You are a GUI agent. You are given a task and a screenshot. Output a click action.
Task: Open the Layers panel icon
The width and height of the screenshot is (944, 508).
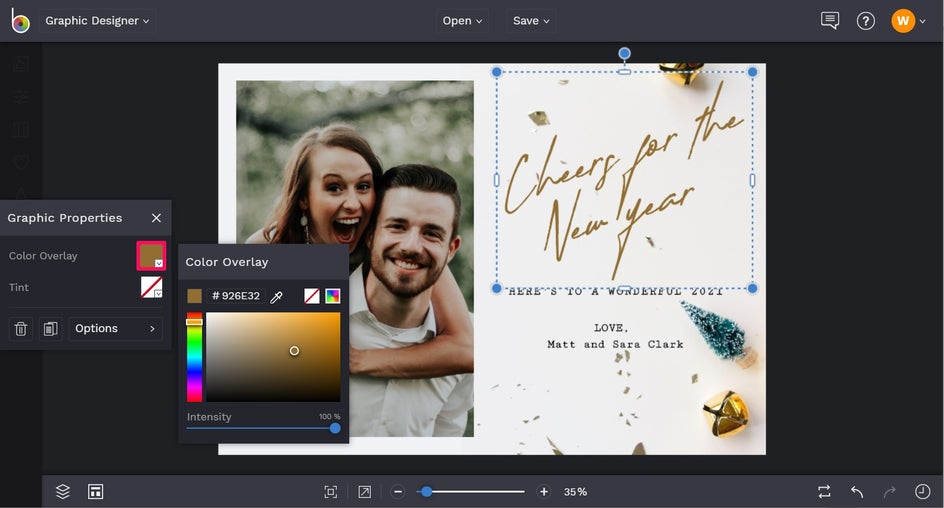[x=63, y=492]
